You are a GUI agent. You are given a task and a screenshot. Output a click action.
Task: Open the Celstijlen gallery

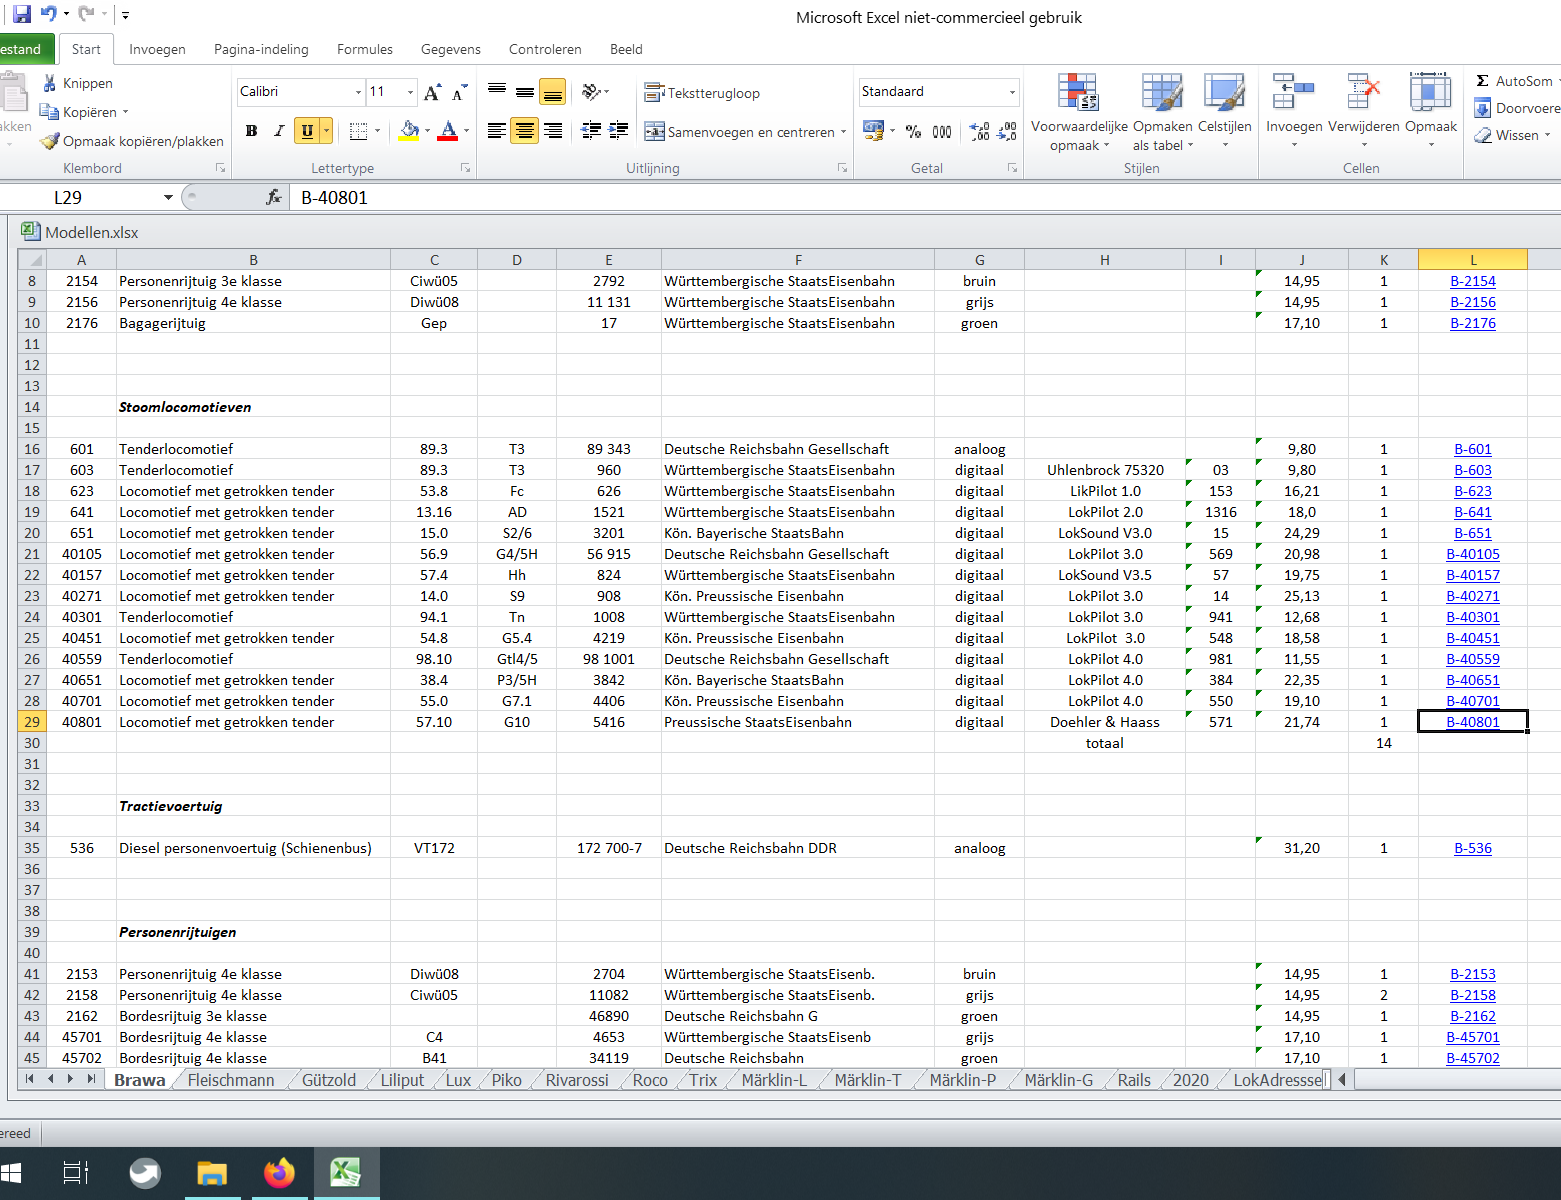coord(1225,112)
